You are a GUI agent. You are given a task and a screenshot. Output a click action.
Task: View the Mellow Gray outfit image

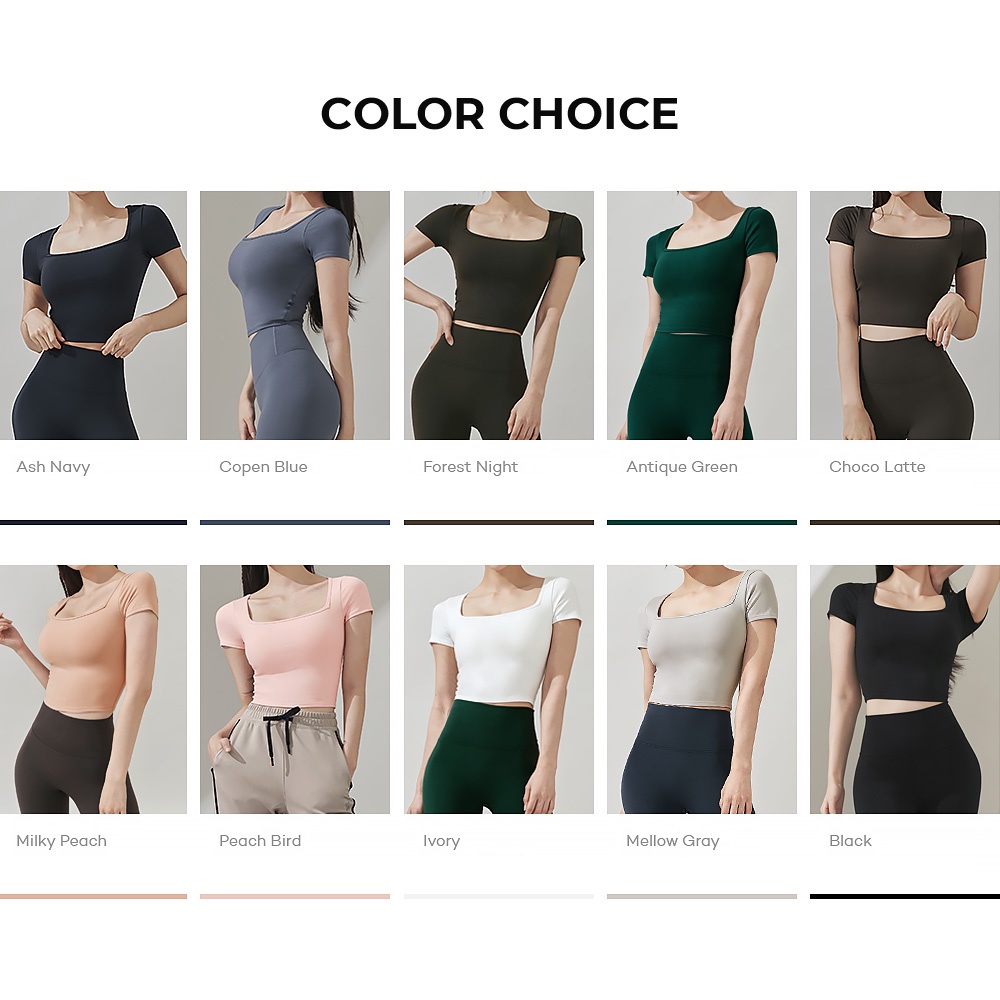click(x=702, y=689)
